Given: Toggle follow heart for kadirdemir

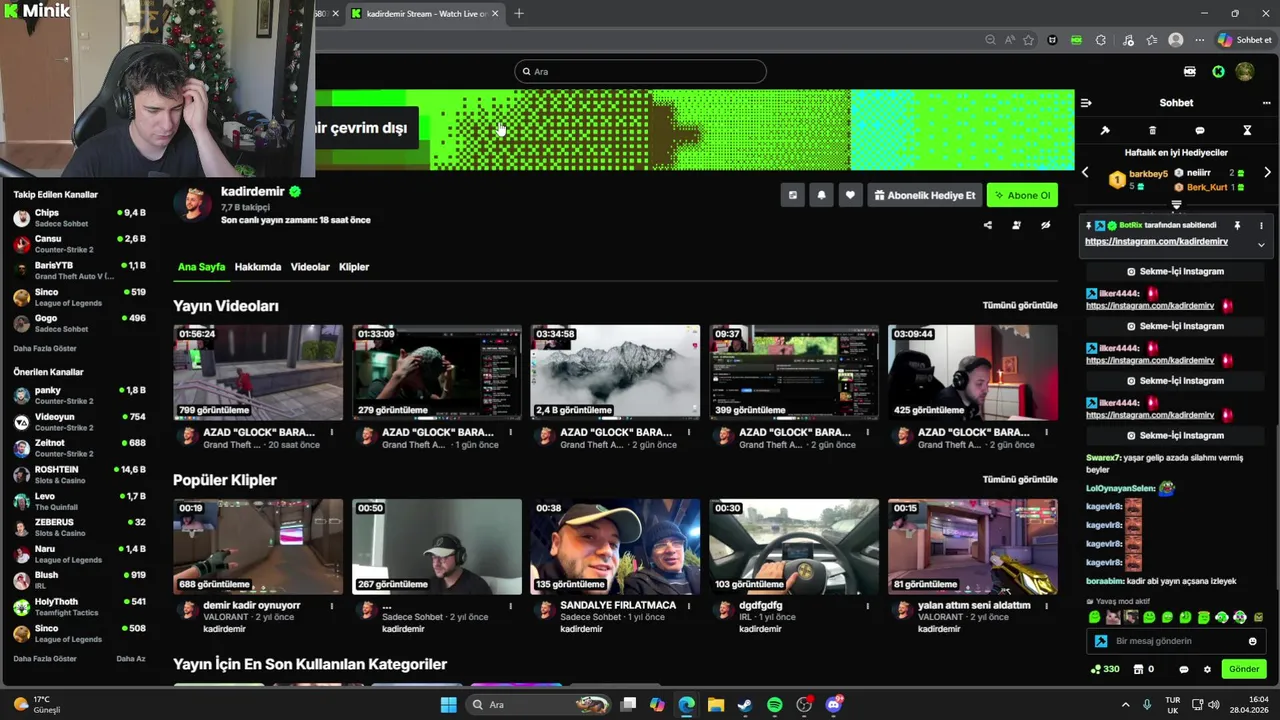Looking at the screenshot, I should 850,195.
